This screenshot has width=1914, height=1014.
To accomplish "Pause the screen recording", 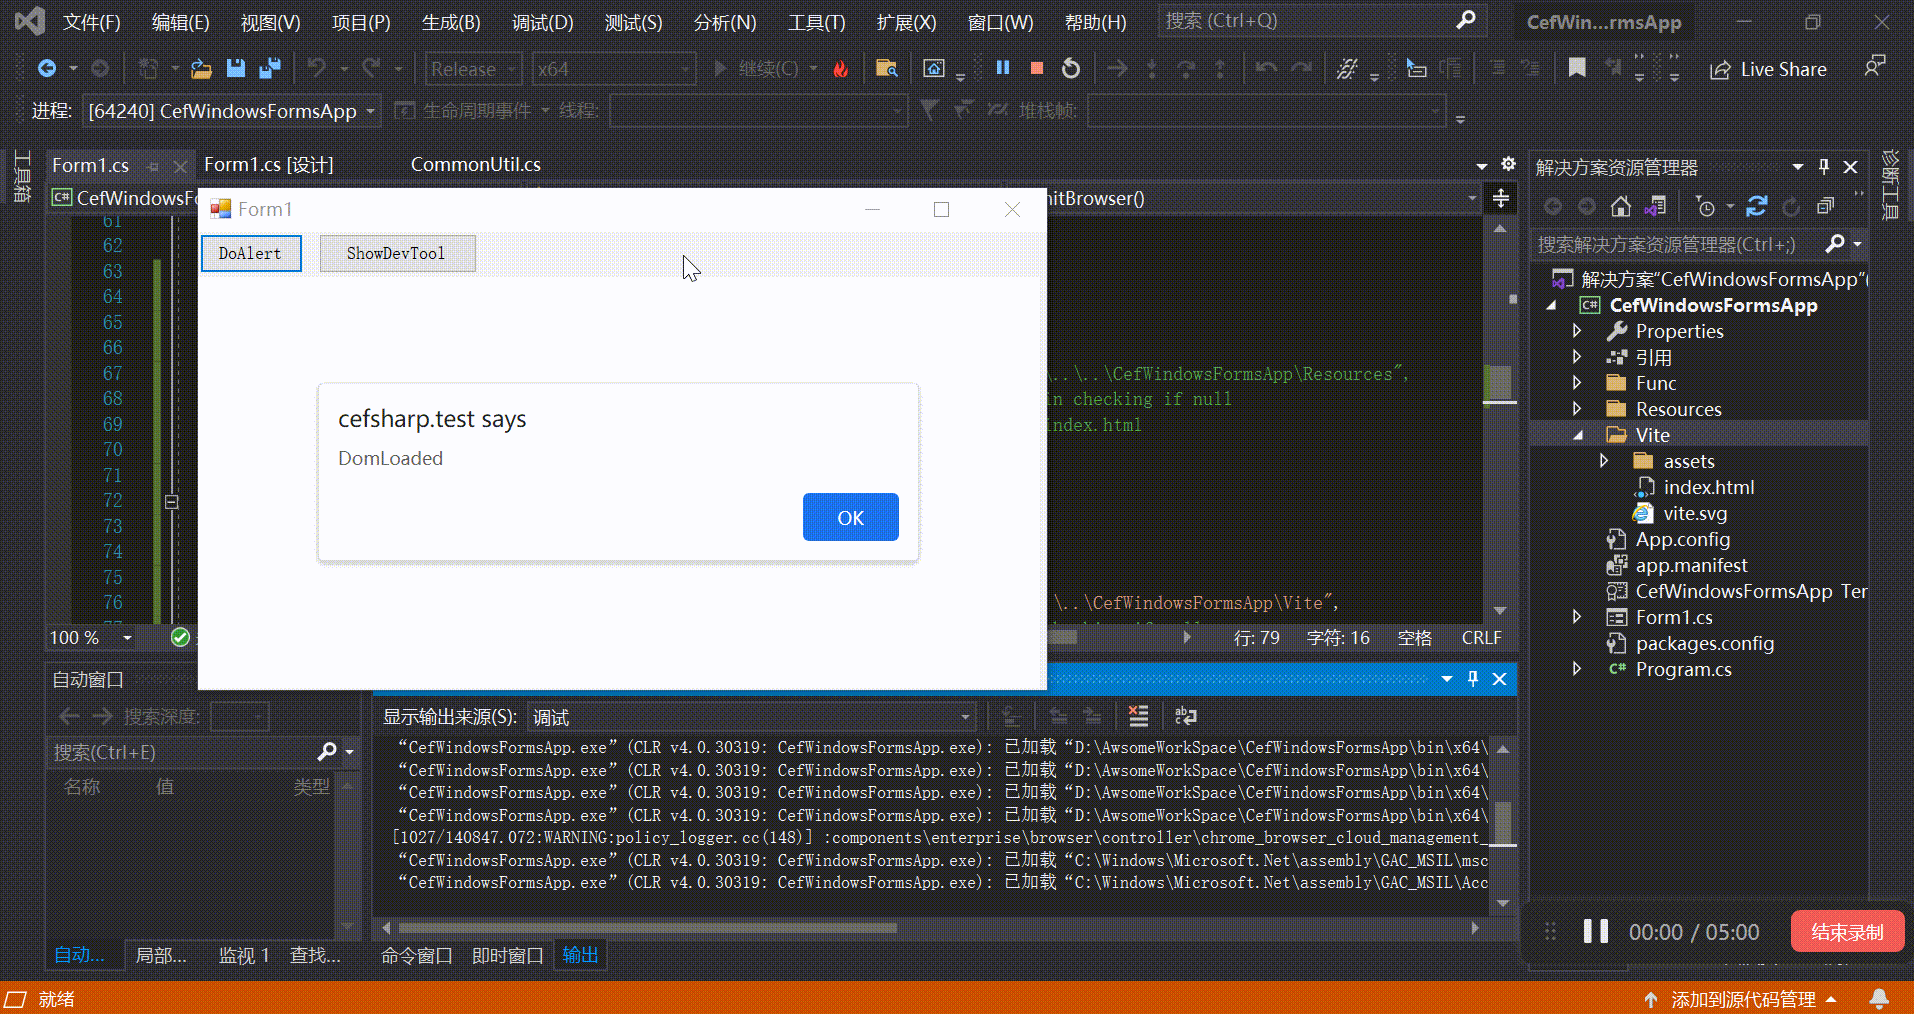I will (x=1594, y=931).
